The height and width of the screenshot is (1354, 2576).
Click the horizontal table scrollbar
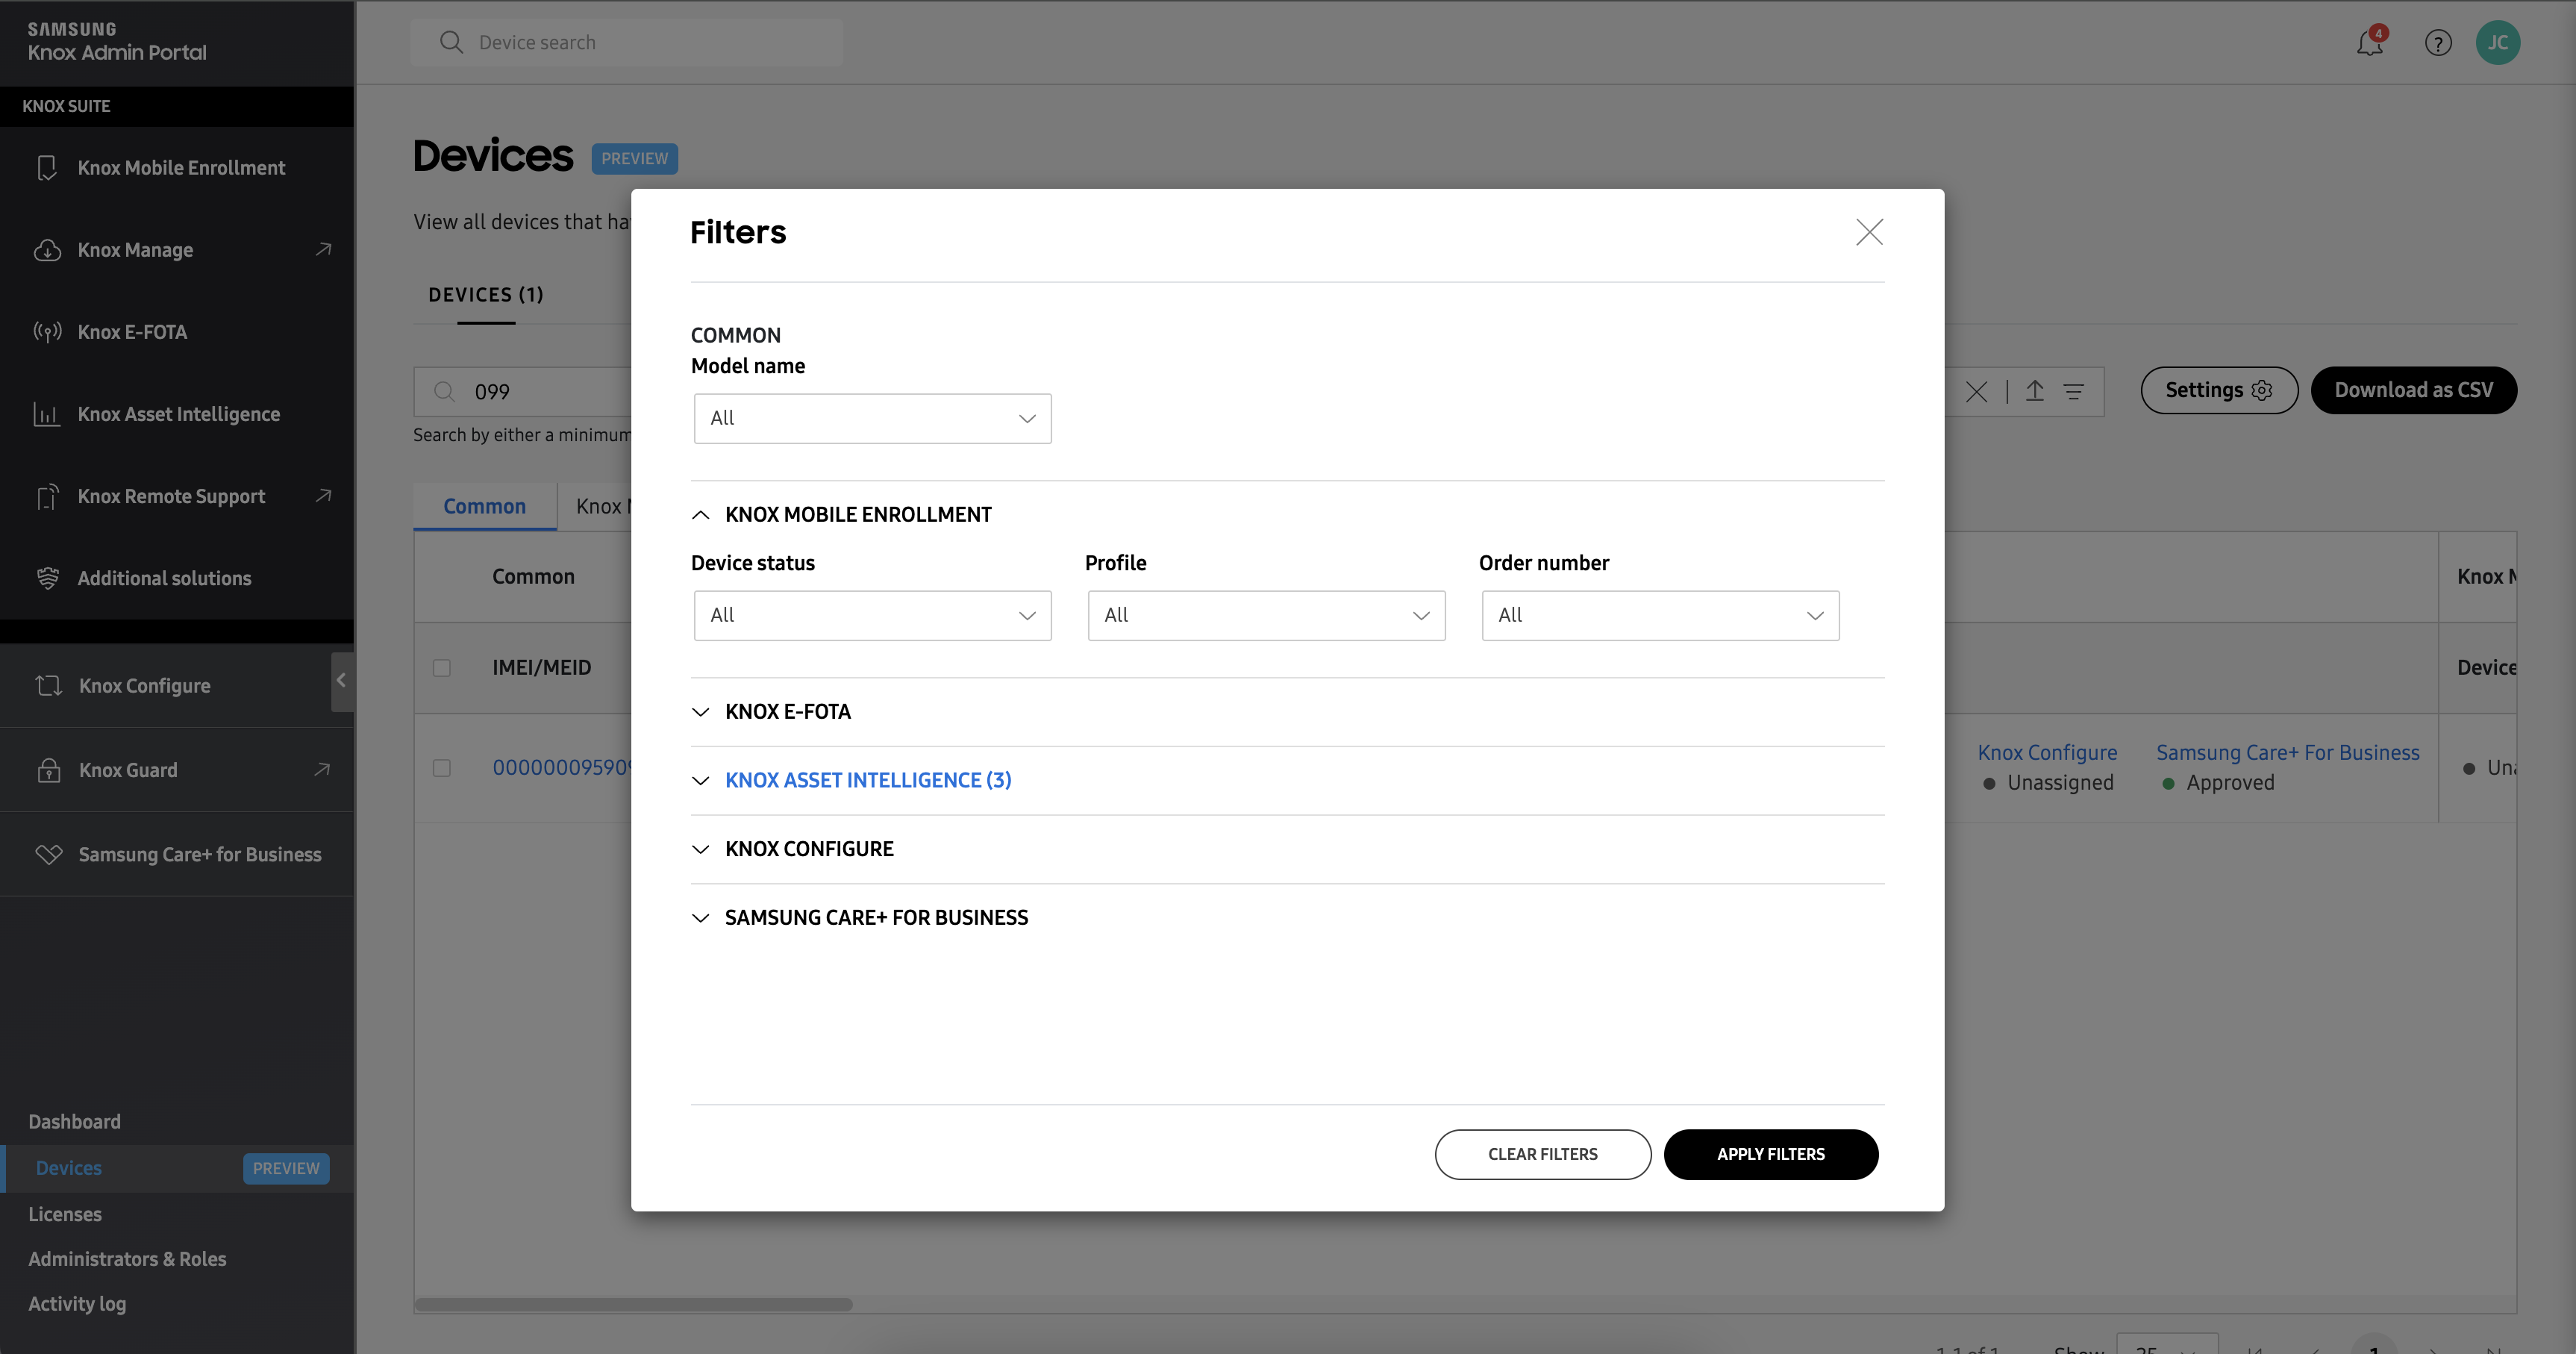coord(633,1304)
